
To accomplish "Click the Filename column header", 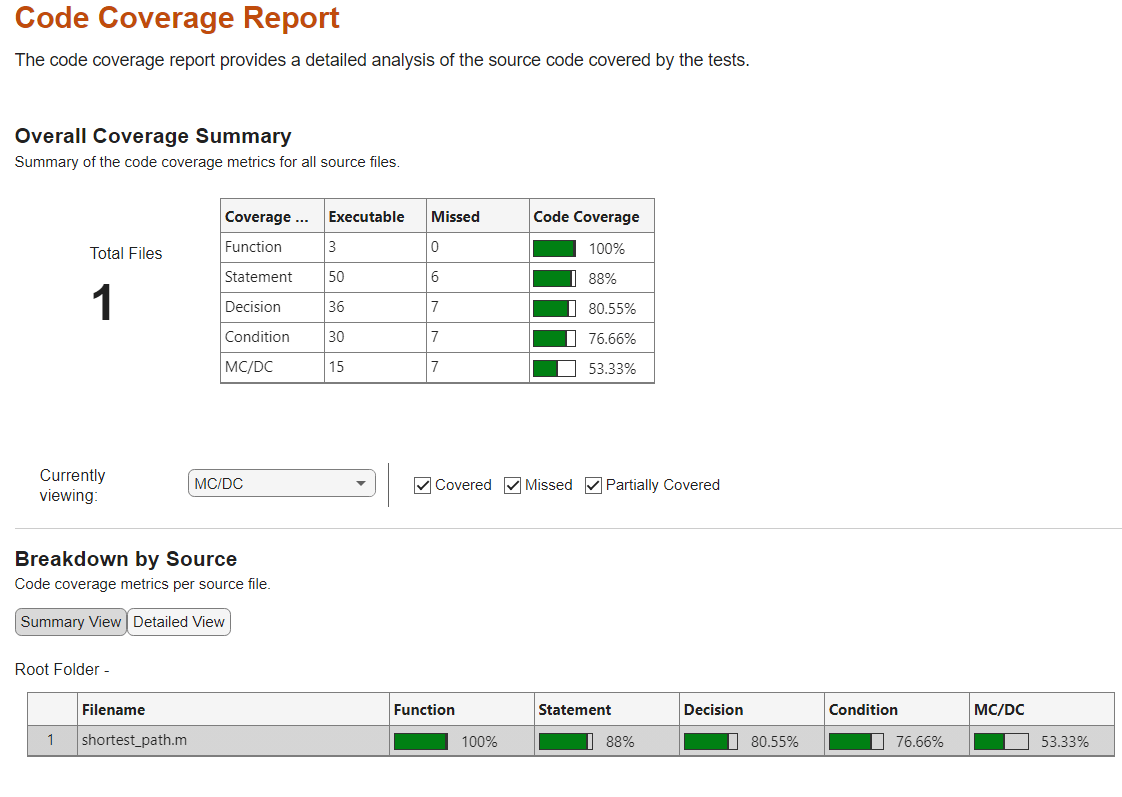I will coord(114,710).
